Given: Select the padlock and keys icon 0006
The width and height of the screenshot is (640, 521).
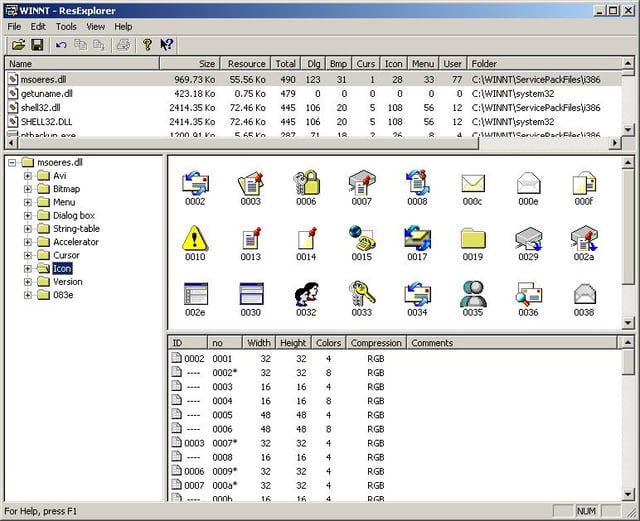Looking at the screenshot, I should click(x=306, y=188).
